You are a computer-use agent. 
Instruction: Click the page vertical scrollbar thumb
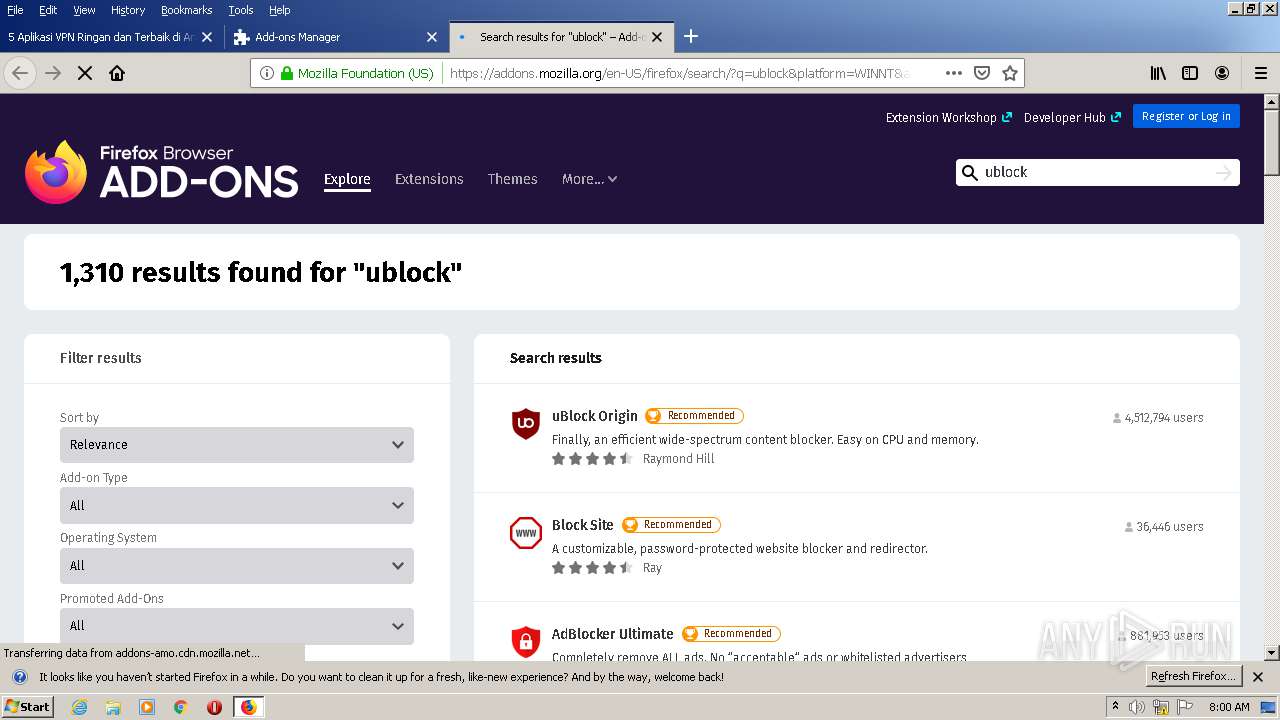[x=1271, y=142]
